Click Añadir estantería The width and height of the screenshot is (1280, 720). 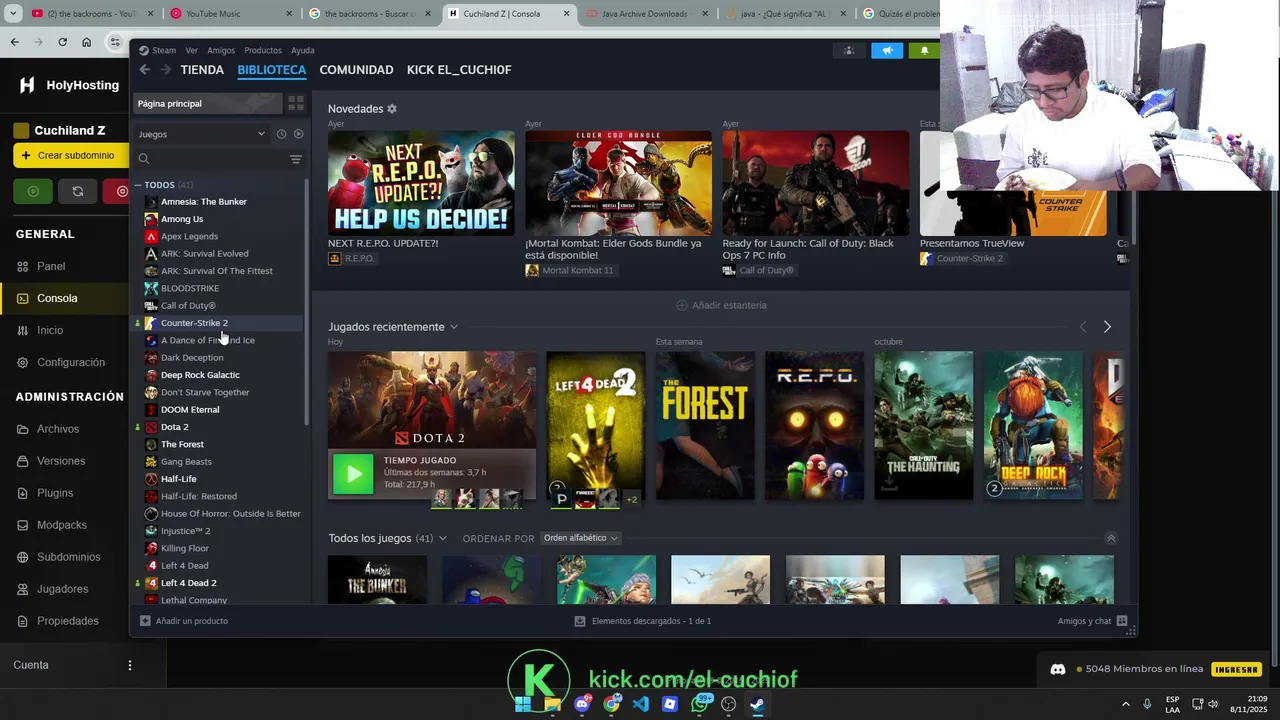click(721, 305)
